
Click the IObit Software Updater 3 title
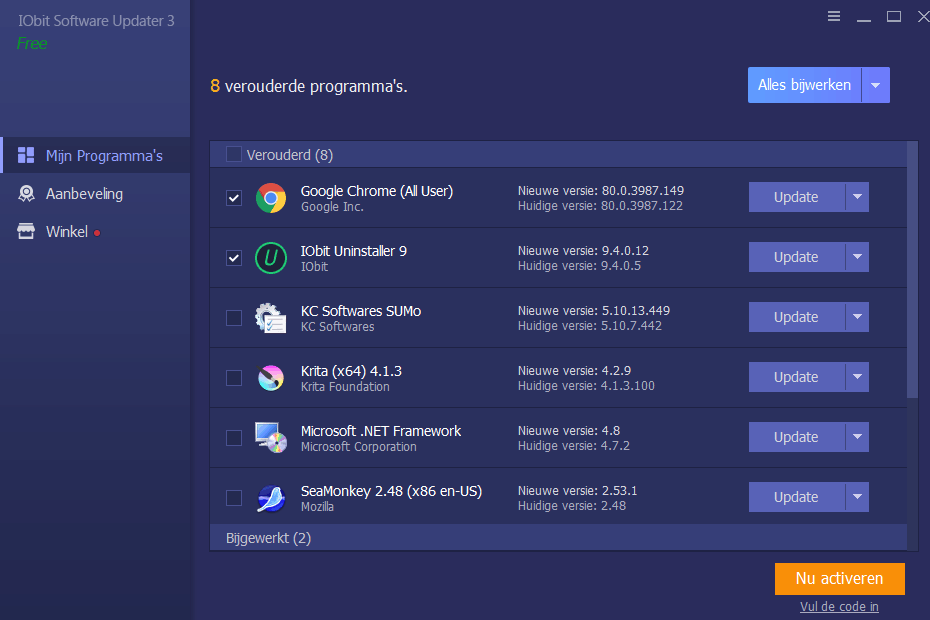click(96, 21)
